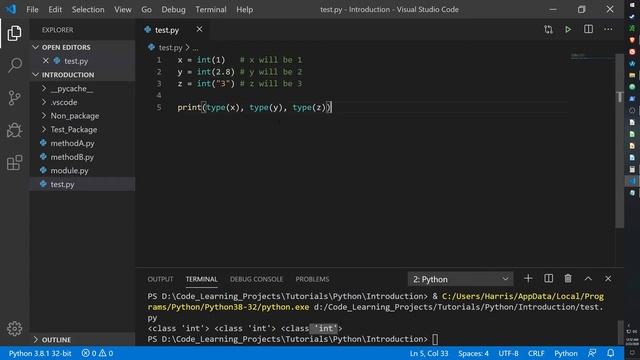Click the Python language mode in status bar
640x360 pixels.
pos(566,353)
